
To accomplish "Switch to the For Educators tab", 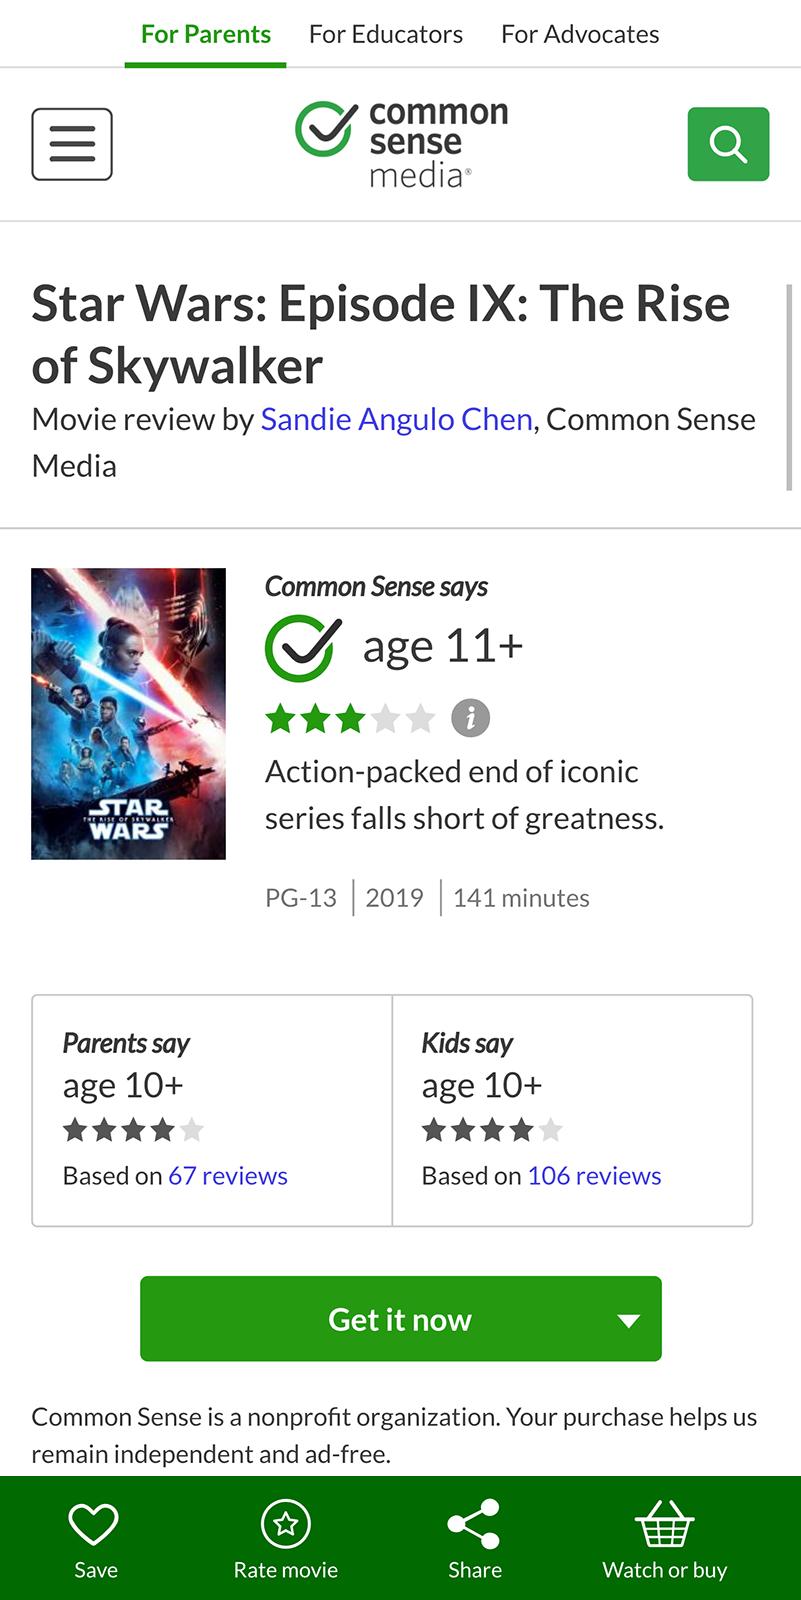I will pyautogui.click(x=386, y=33).
